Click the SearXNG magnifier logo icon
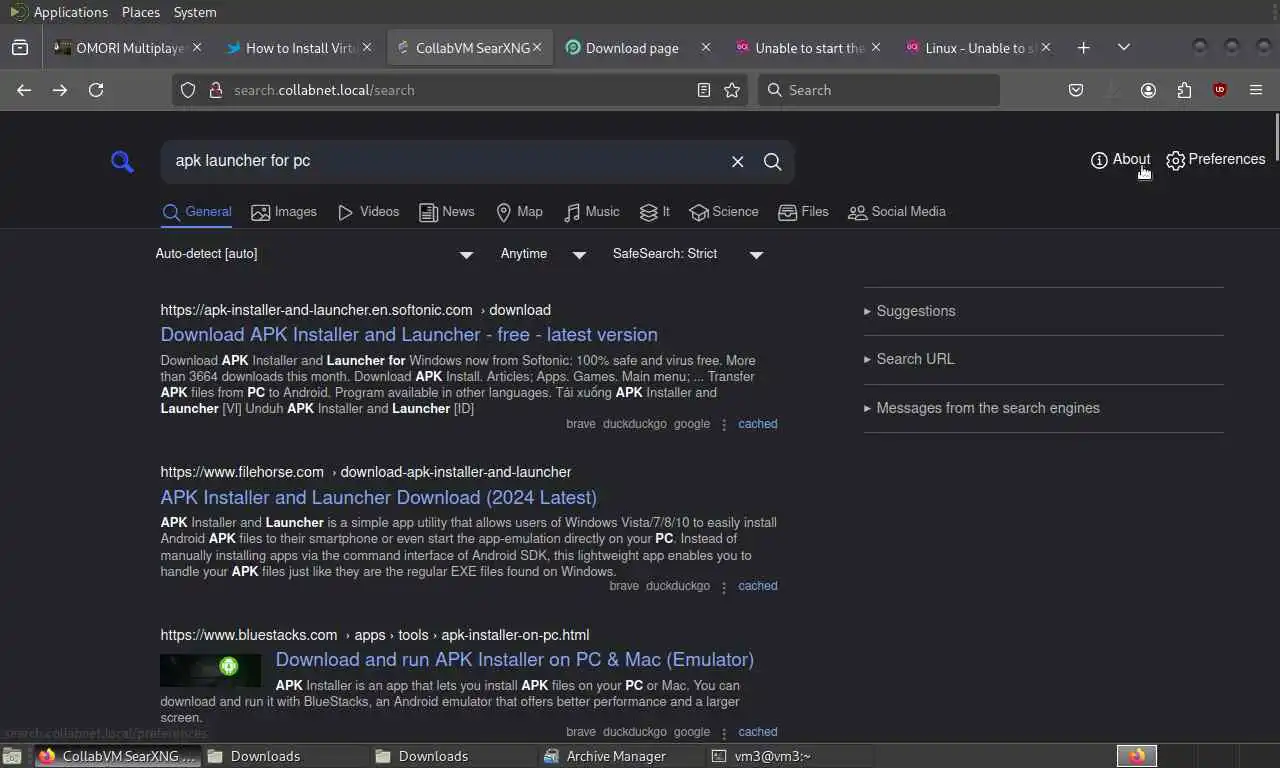Viewport: 1280px width, 768px height. coord(122,161)
